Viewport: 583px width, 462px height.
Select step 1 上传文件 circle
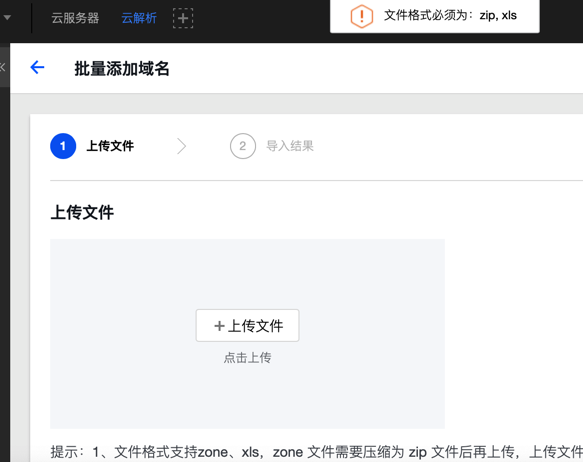pos(63,146)
